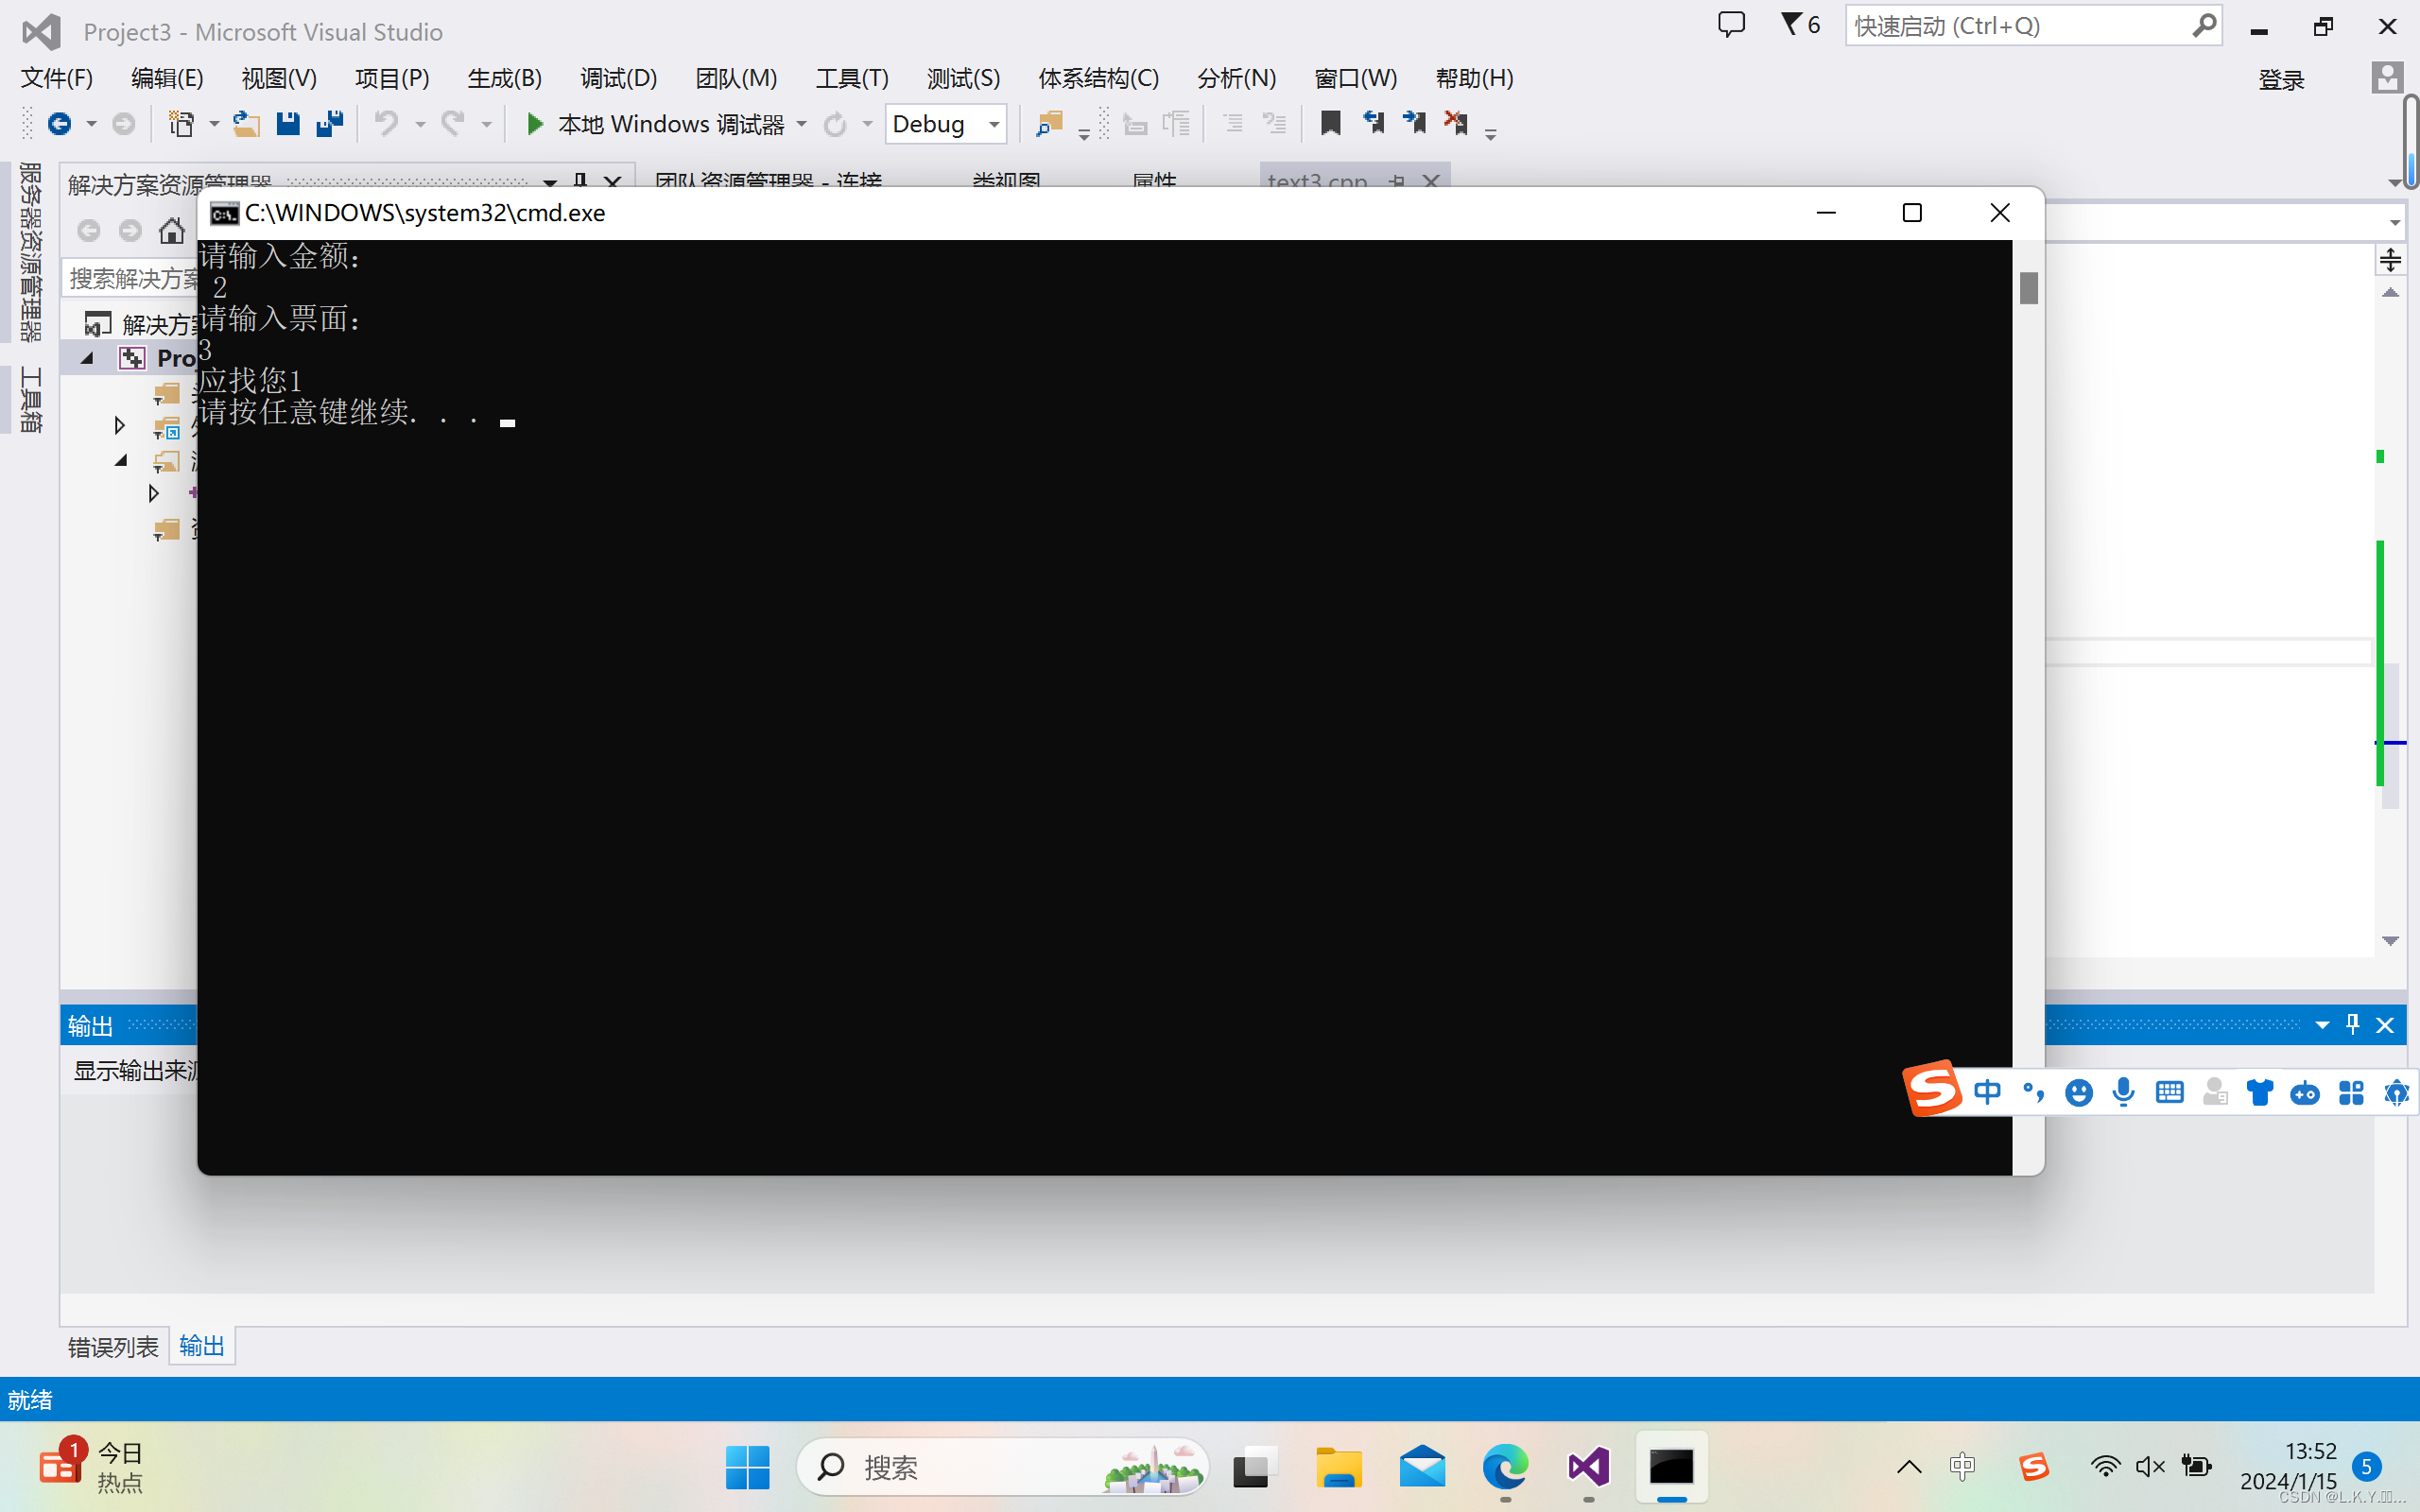Open the debugger target dropdown arrow

(x=802, y=124)
